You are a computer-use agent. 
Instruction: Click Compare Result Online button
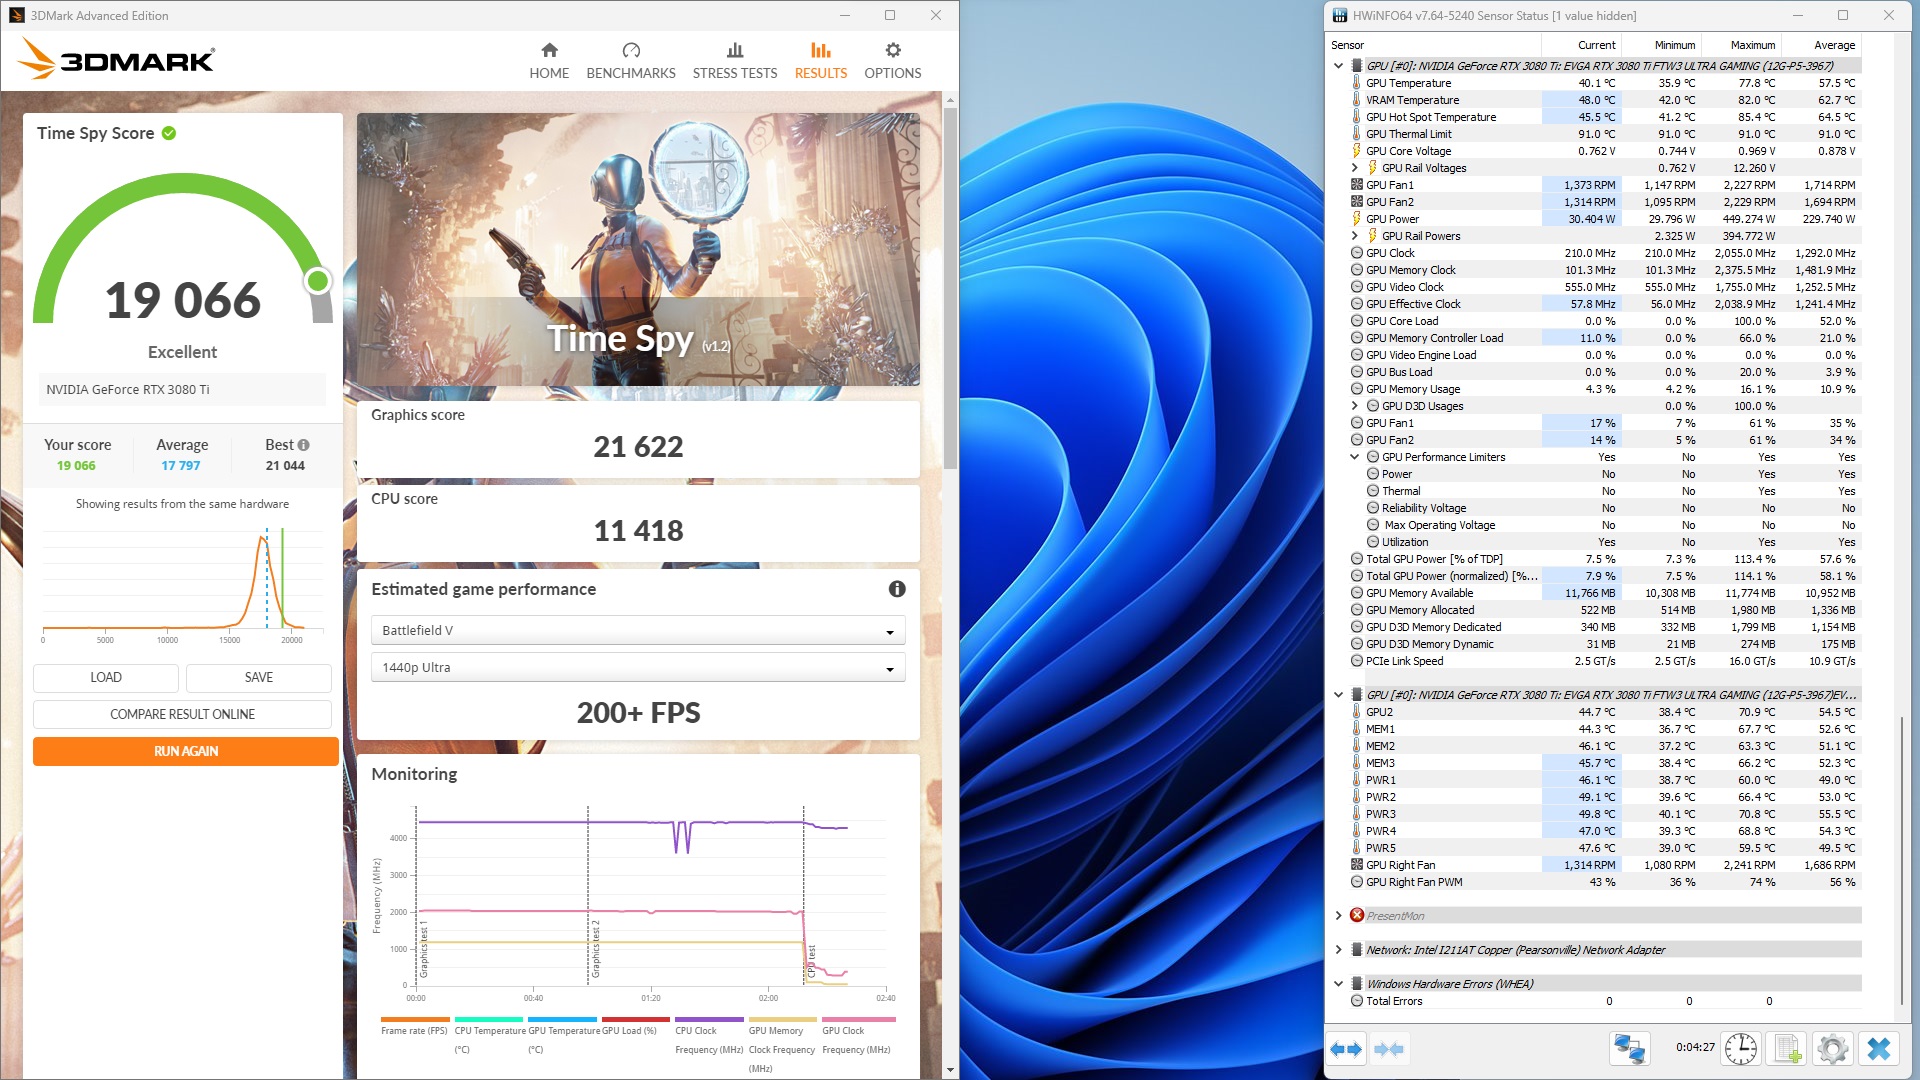click(x=182, y=714)
